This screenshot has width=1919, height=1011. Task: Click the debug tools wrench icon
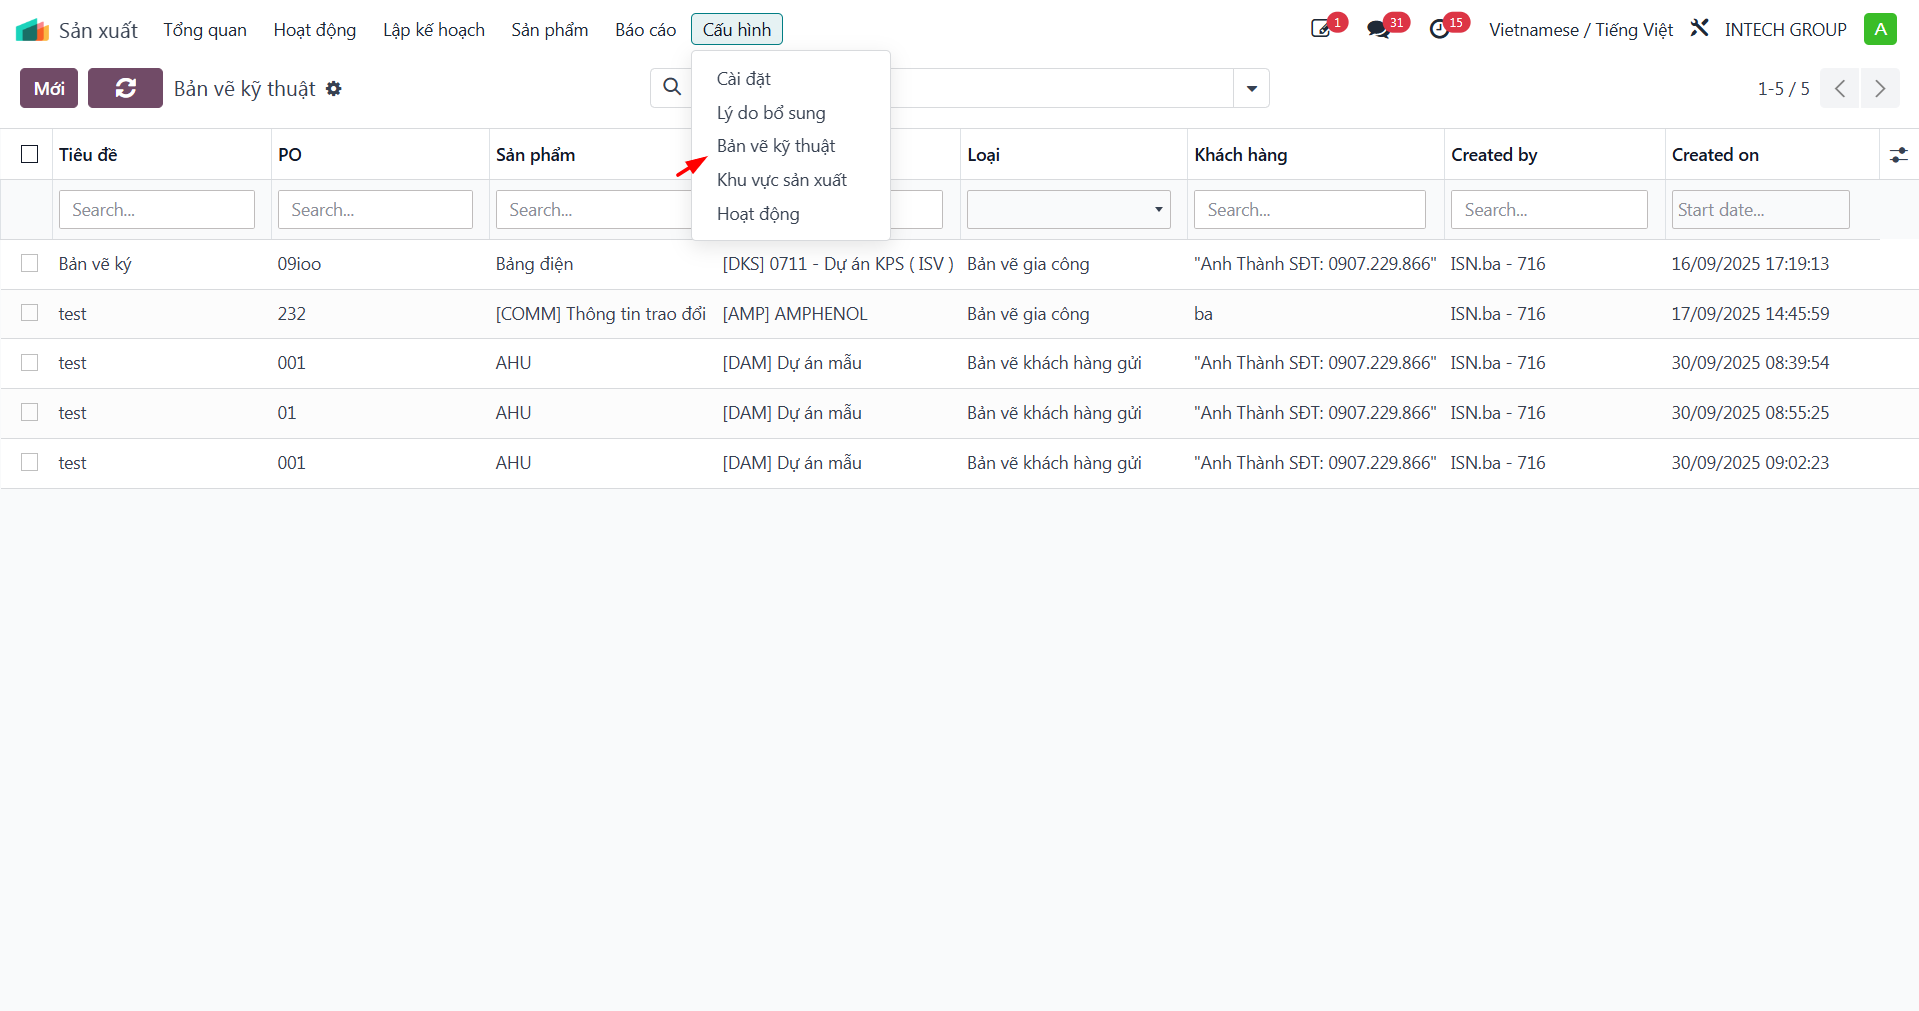pyautogui.click(x=1699, y=29)
